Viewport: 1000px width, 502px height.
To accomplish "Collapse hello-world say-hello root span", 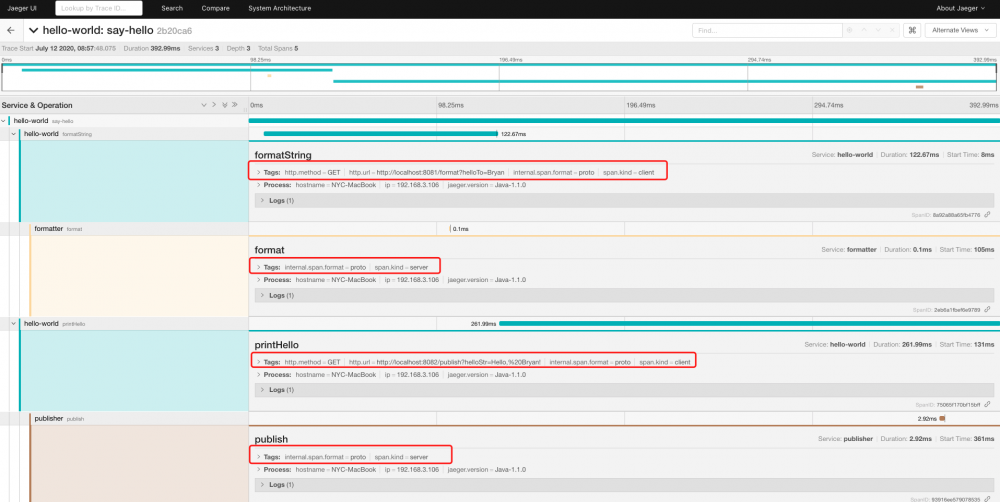I will pos(4,120).
